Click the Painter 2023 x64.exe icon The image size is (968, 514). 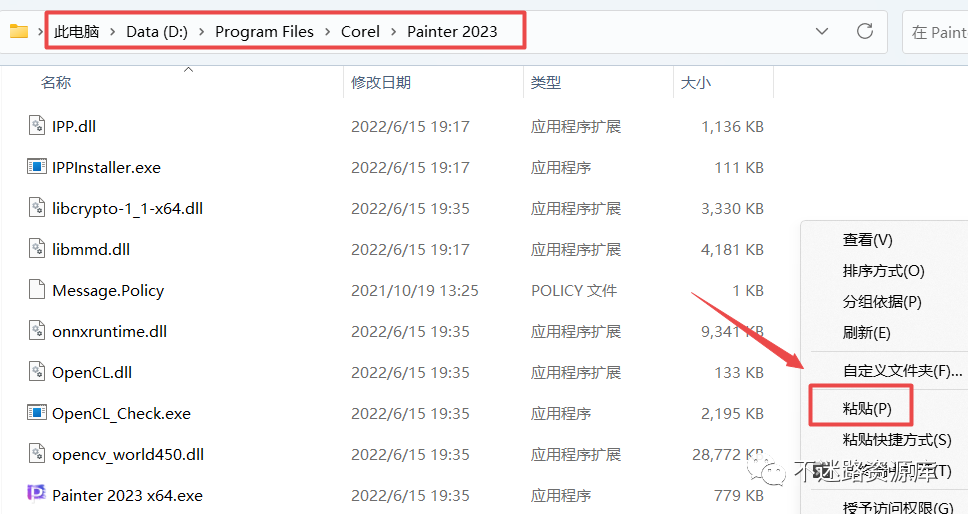(37, 494)
